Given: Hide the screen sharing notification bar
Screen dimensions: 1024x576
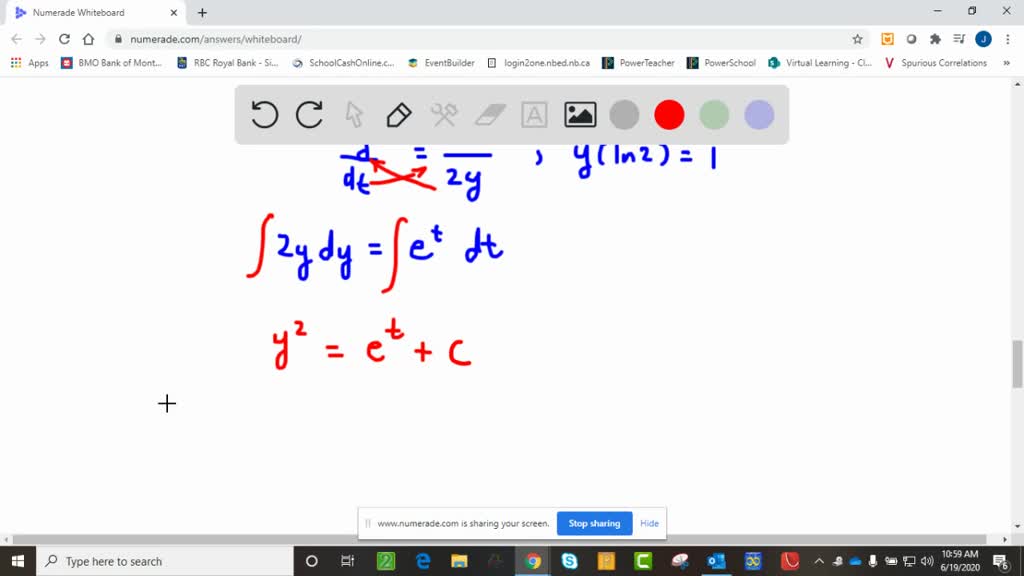Looking at the screenshot, I should 649,523.
